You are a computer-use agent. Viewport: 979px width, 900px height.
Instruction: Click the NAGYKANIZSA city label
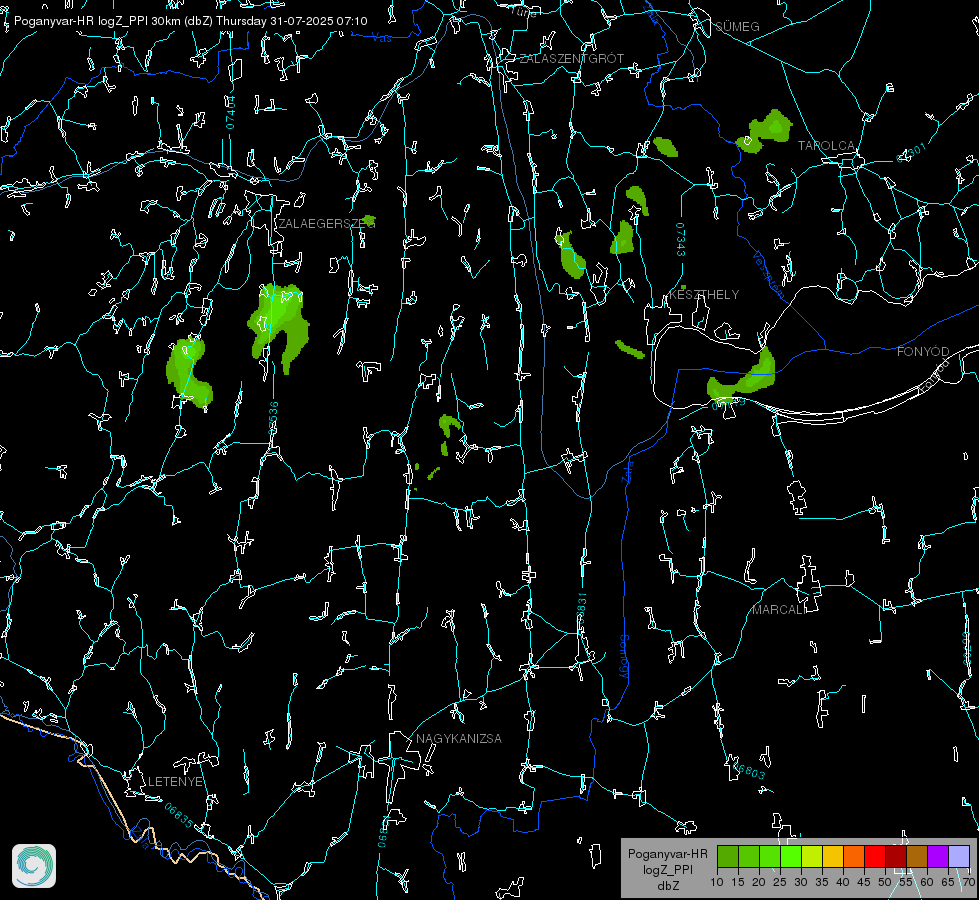coord(459,738)
